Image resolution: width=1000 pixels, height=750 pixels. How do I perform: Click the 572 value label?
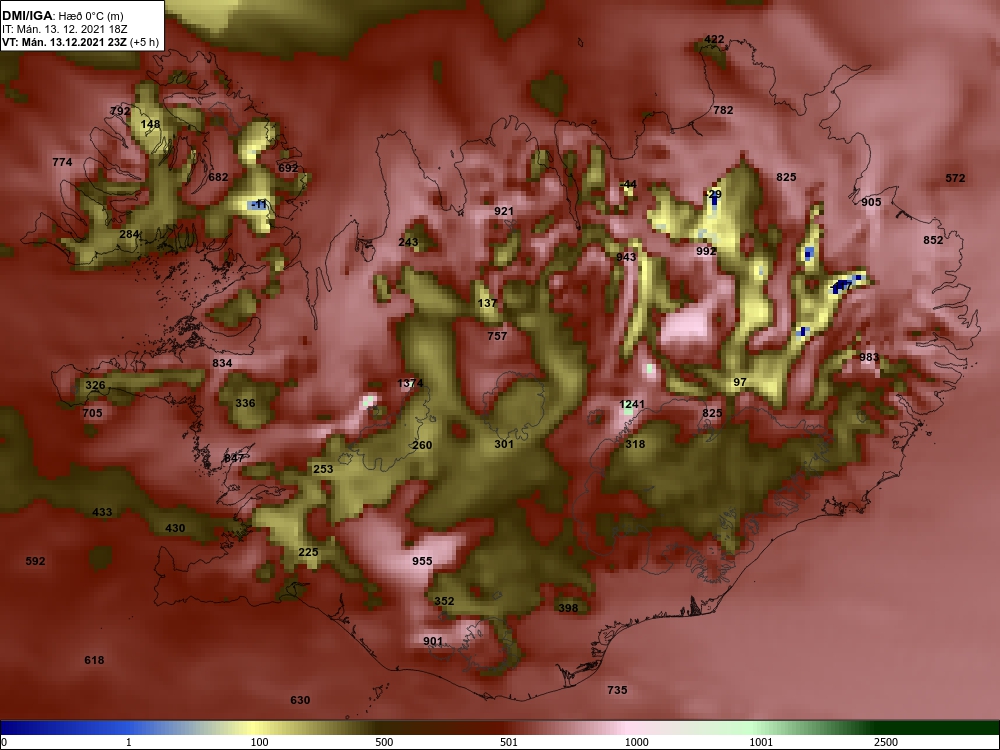point(955,179)
